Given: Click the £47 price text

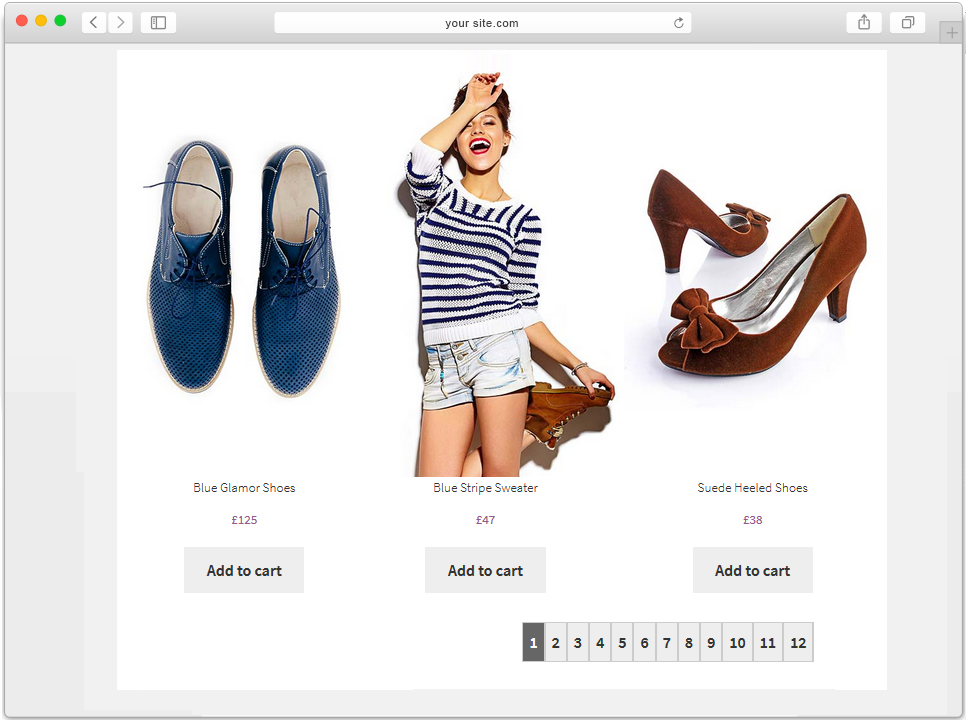Looking at the screenshot, I should tap(485, 520).
